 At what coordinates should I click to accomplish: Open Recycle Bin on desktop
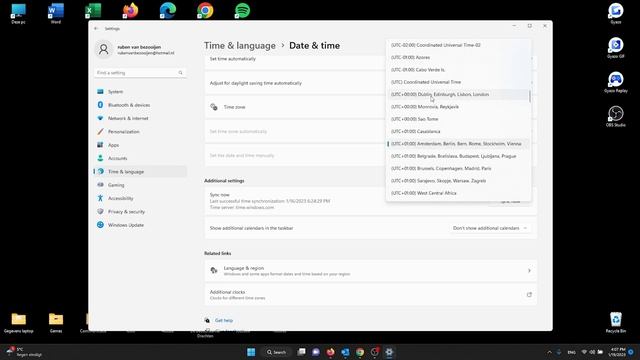tap(616, 322)
